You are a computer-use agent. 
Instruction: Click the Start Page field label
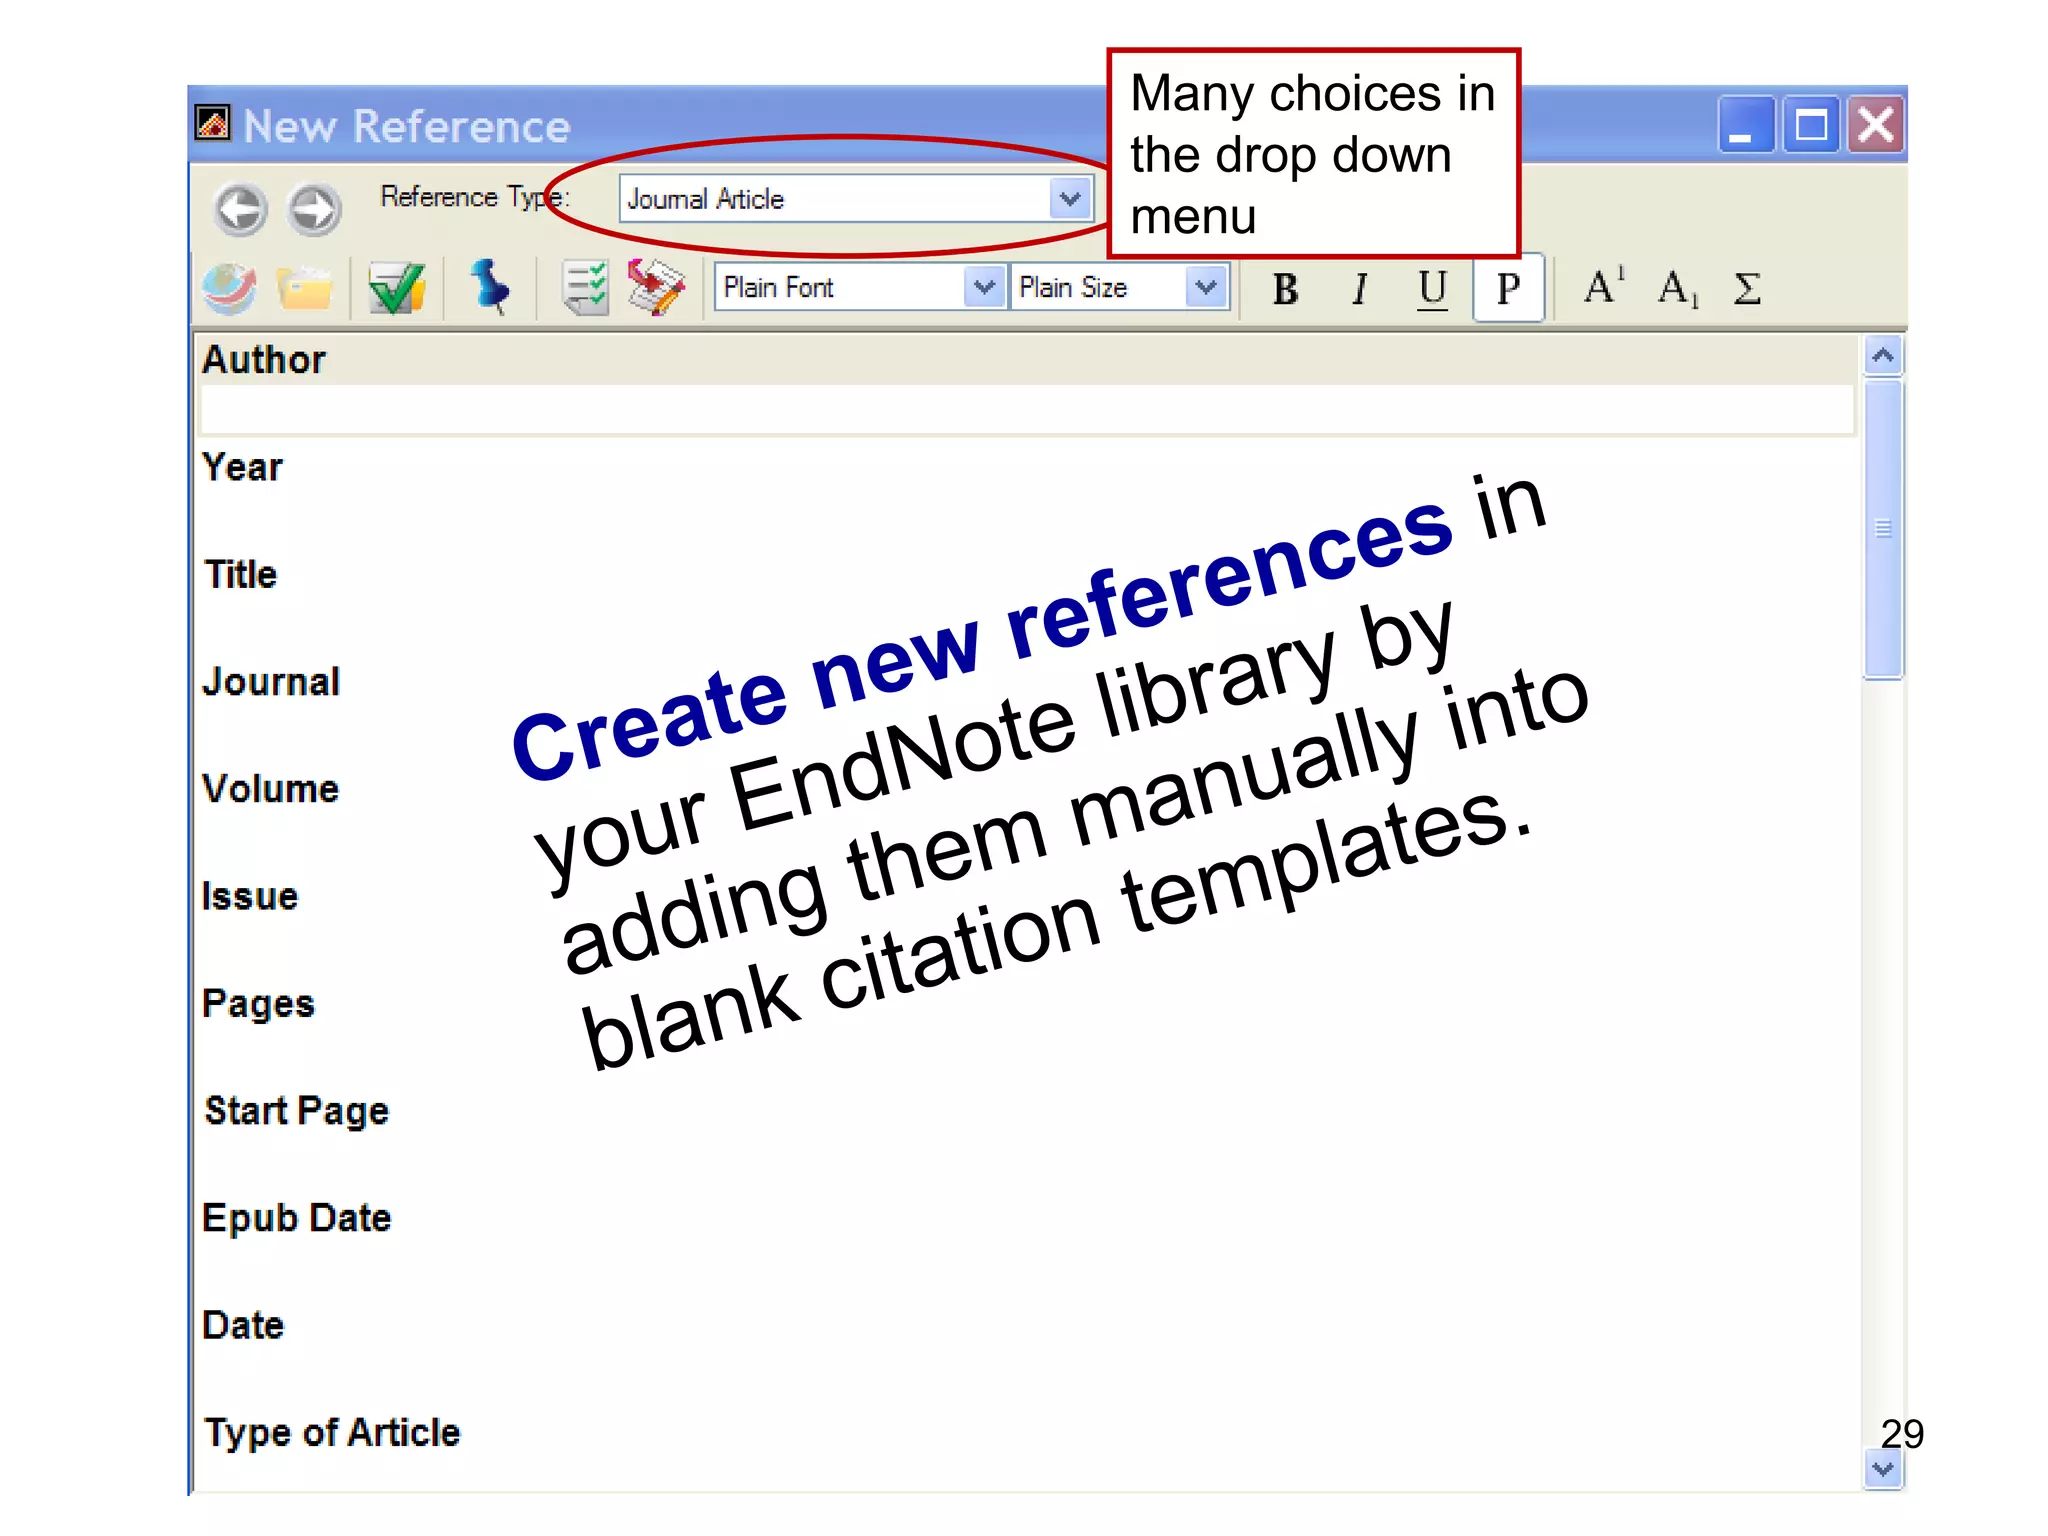coord(296,1110)
